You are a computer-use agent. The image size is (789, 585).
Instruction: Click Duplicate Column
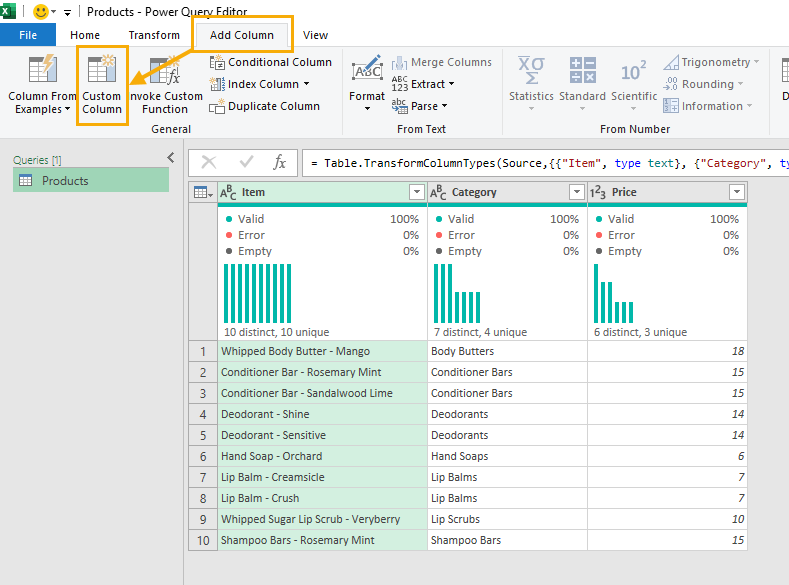(265, 106)
